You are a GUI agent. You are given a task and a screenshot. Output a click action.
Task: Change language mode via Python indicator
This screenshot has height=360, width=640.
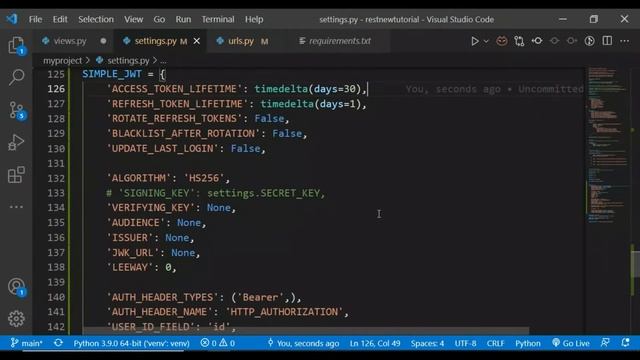point(528,343)
